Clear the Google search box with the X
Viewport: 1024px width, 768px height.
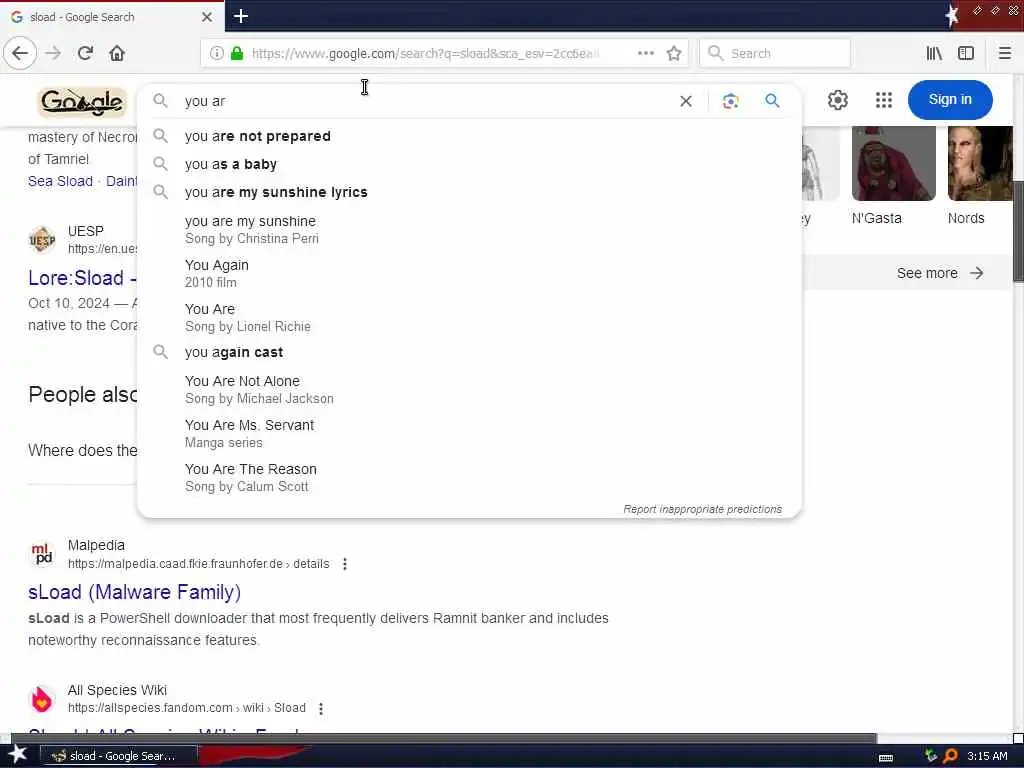tap(686, 101)
